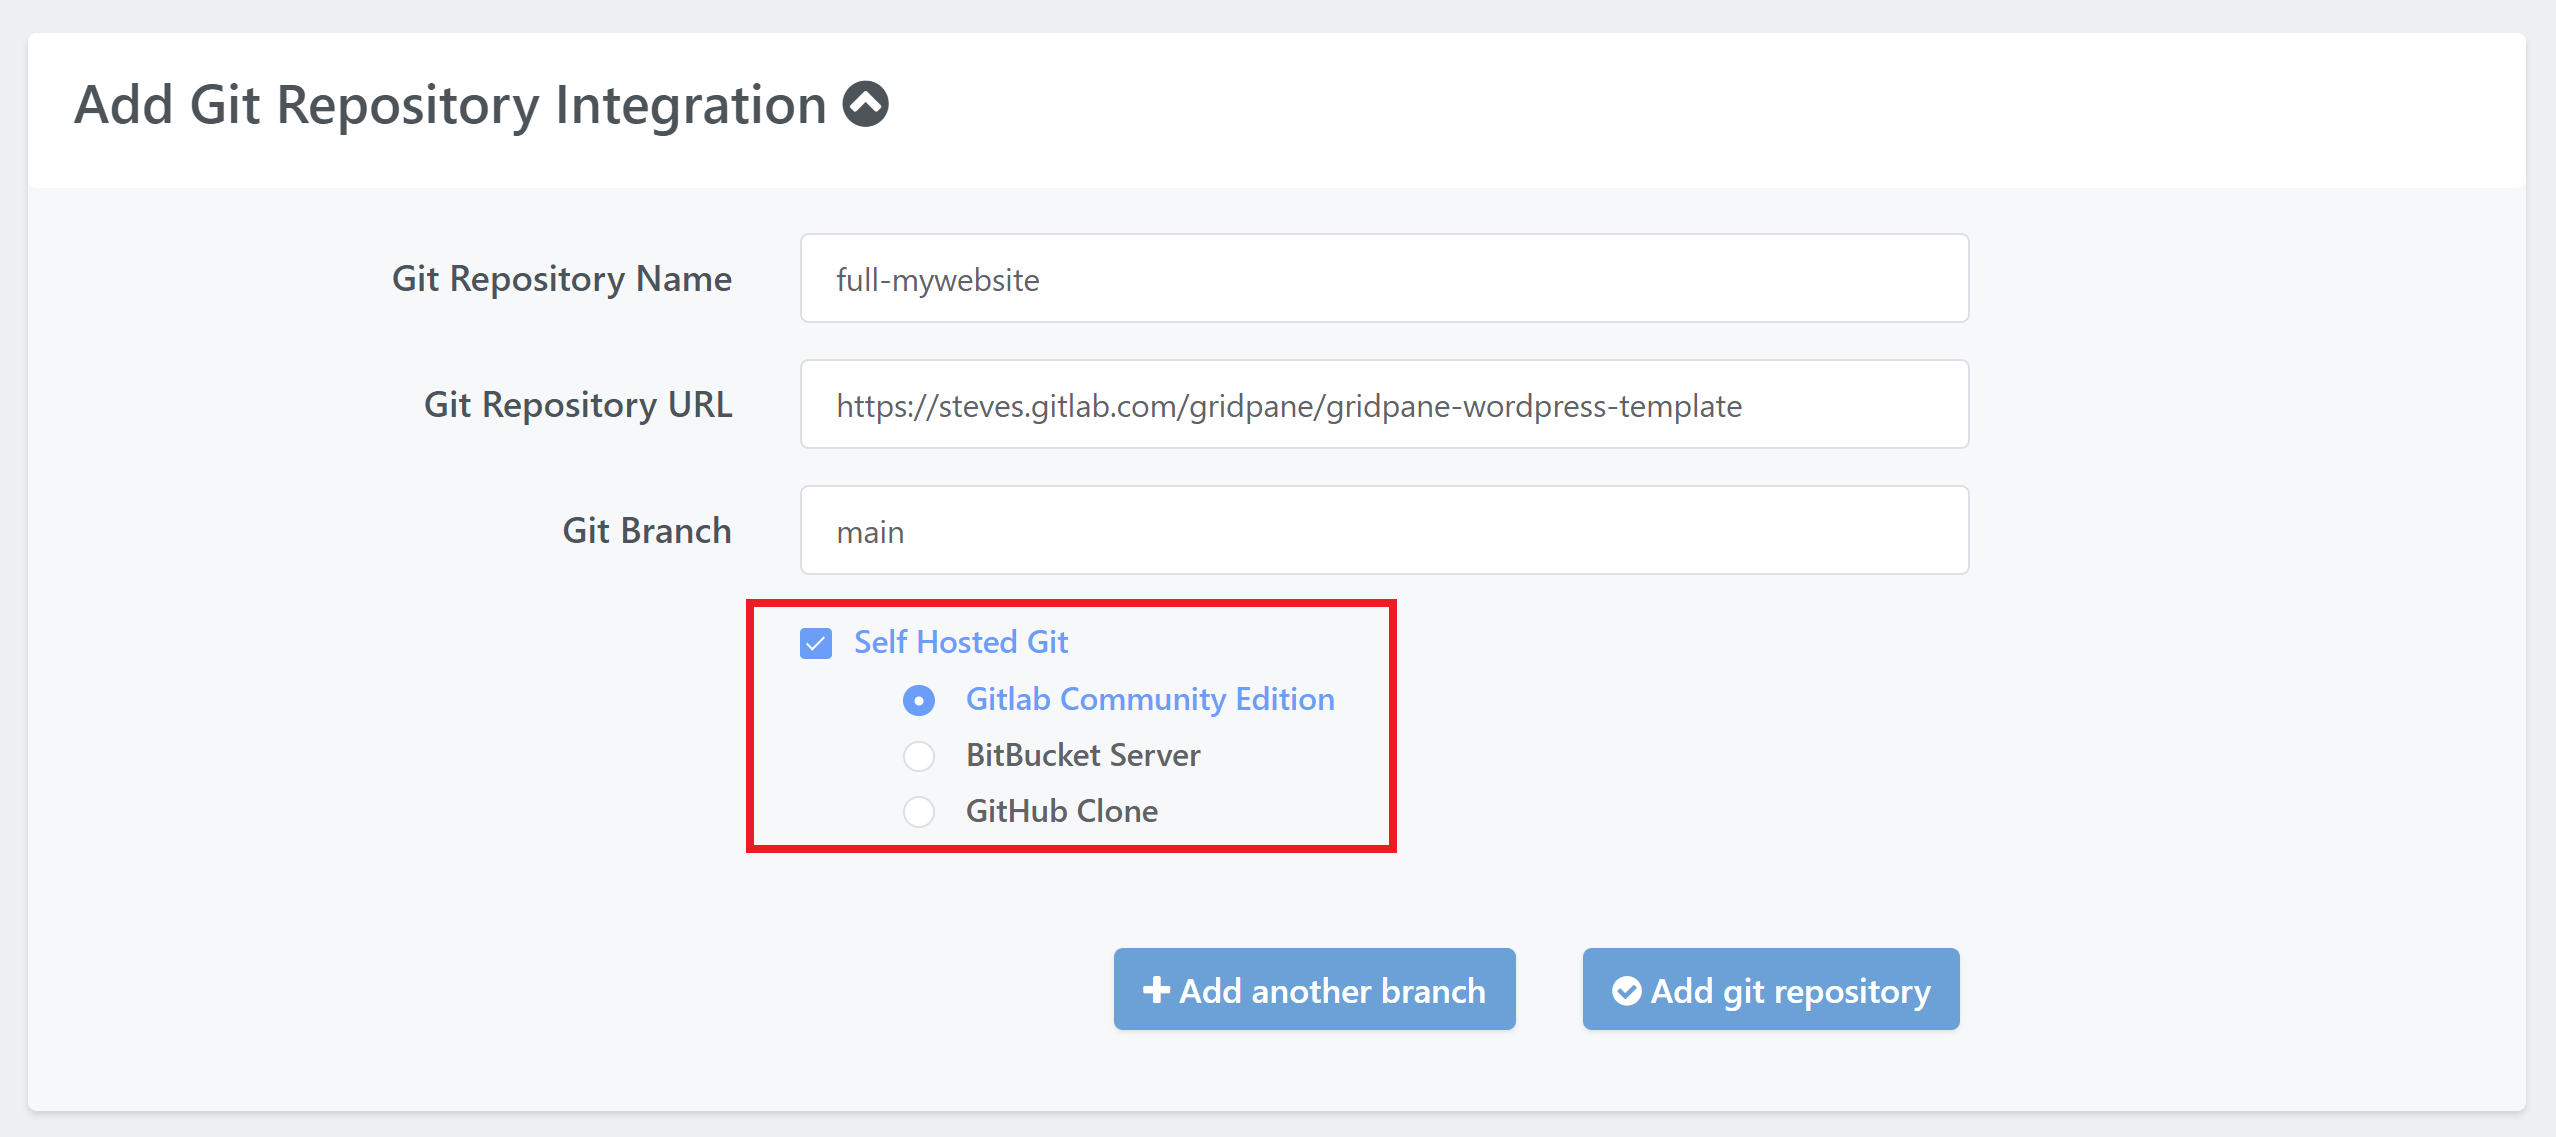The width and height of the screenshot is (2556, 1137).
Task: Click the BitBucket Server label text
Action: pyautogui.click(x=1082, y=755)
